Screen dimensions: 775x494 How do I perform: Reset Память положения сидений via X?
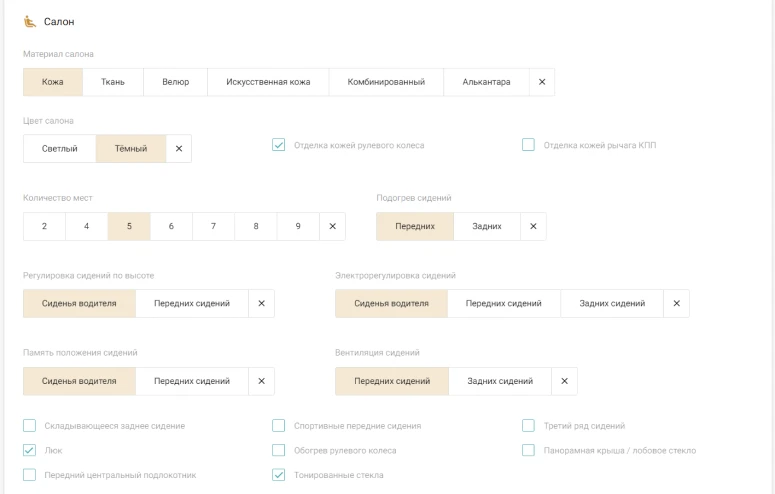[x=261, y=381]
